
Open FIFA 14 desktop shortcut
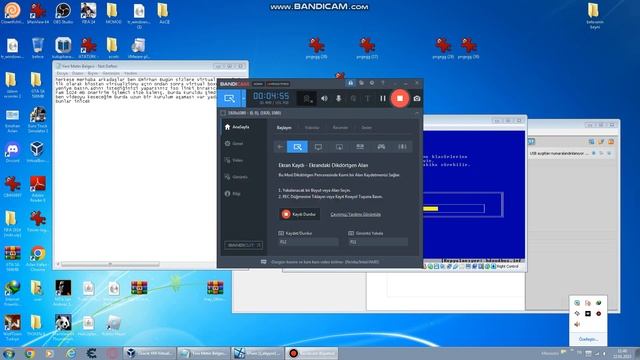pos(89,13)
